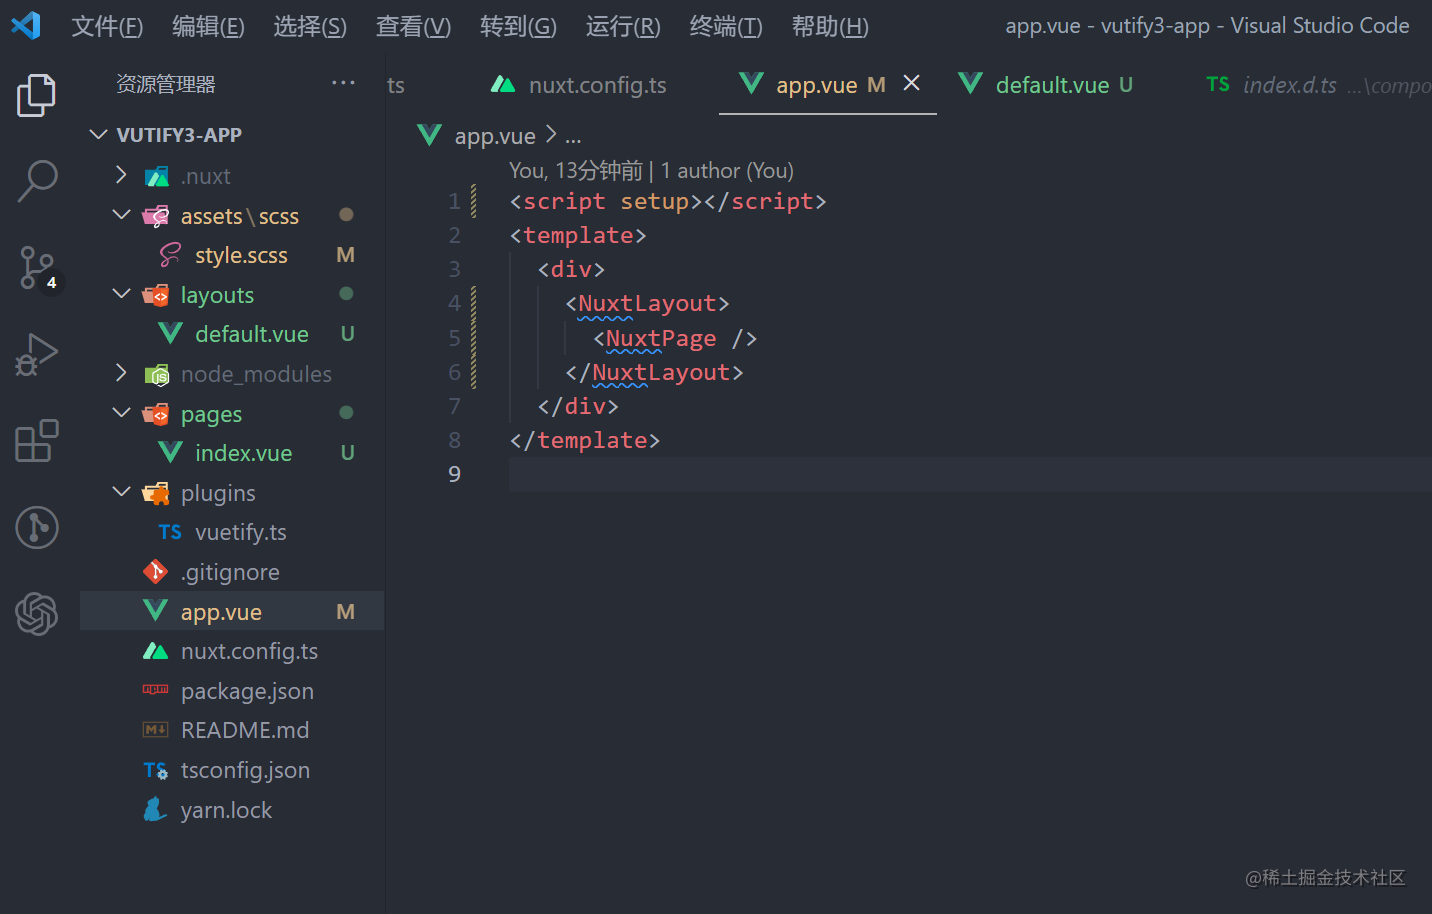Click the breadcrumb ellipsis after app.vue
The width and height of the screenshot is (1432, 914).
(x=573, y=137)
